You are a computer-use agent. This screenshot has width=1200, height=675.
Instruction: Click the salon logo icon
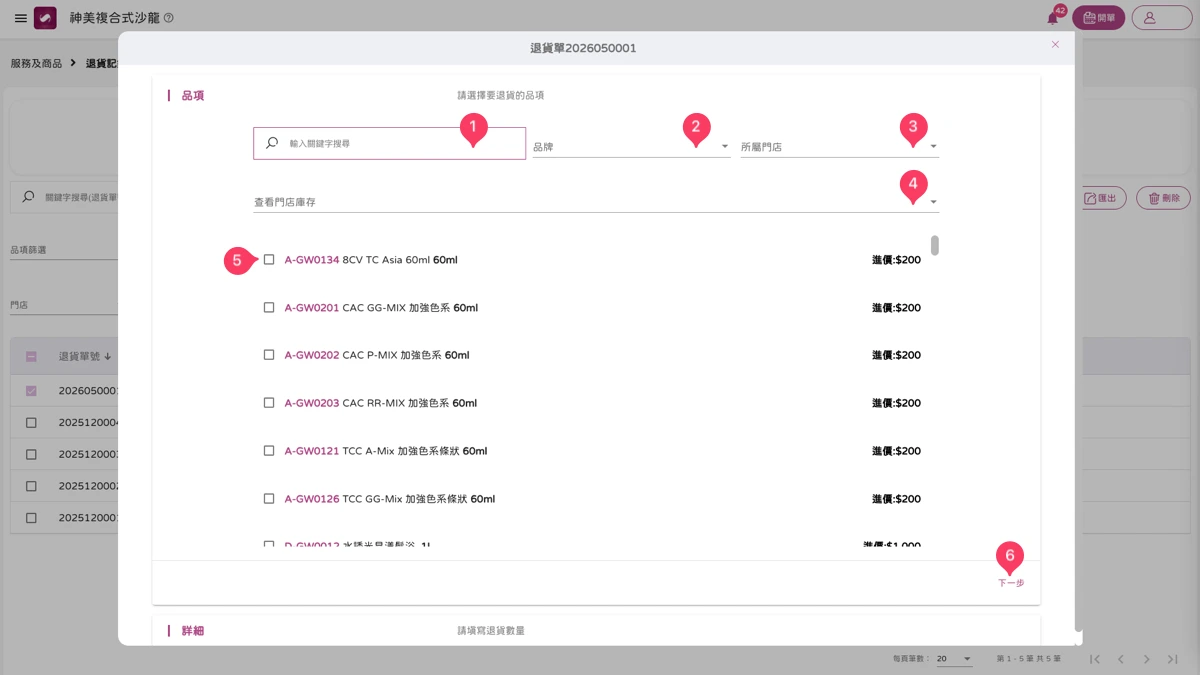(x=45, y=18)
